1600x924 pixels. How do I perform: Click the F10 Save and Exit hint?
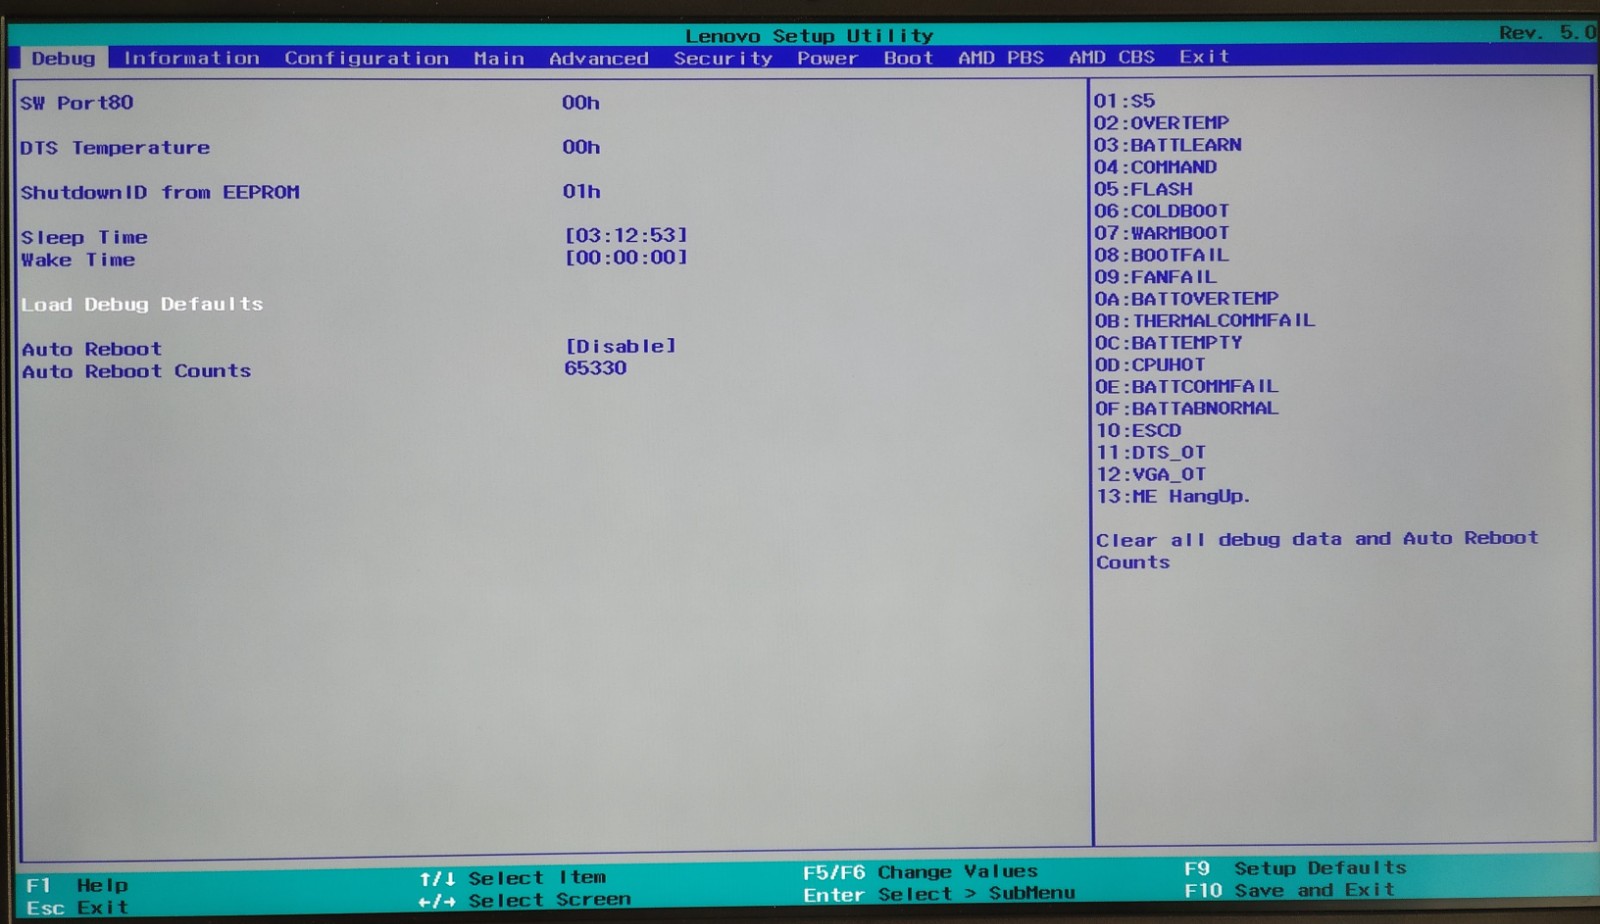1289,890
